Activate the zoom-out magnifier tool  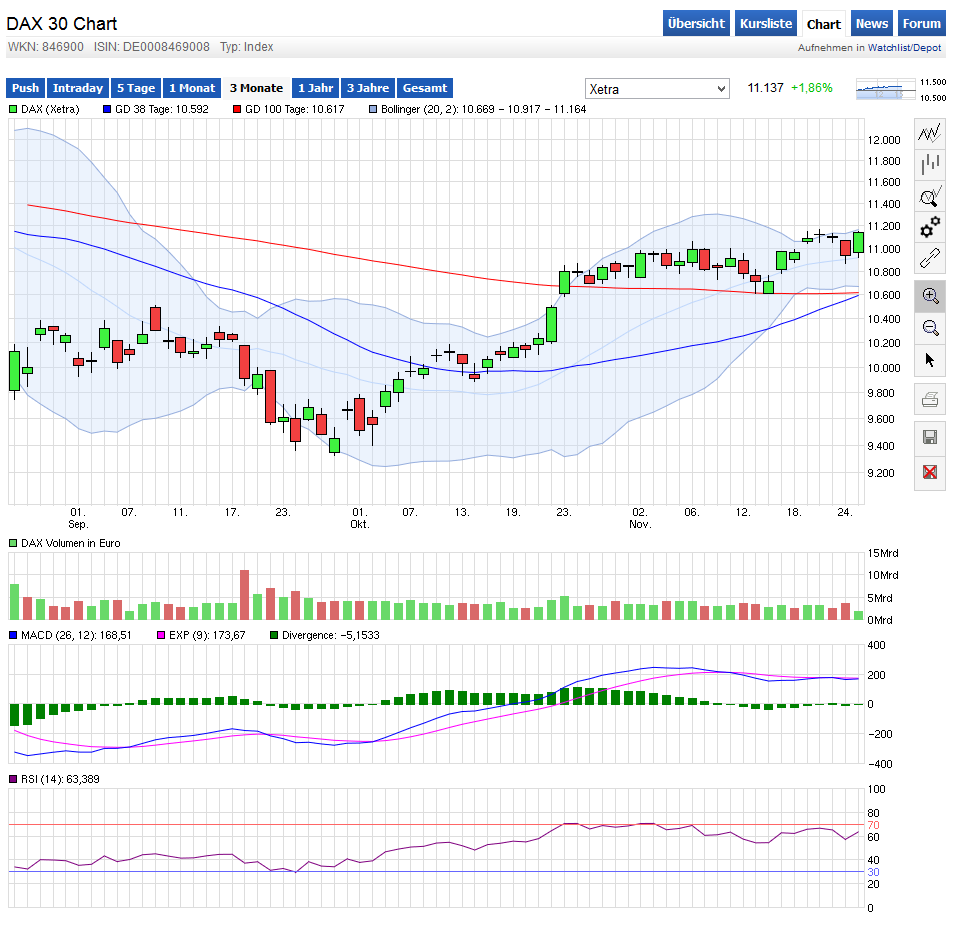click(930, 328)
